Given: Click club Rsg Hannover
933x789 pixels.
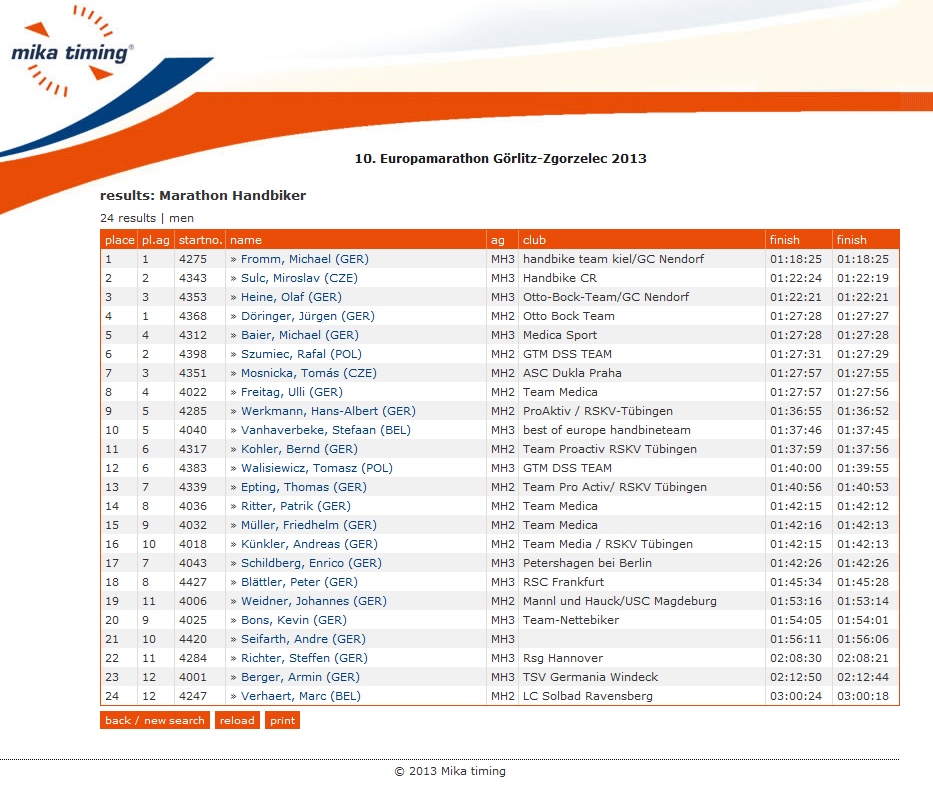Looking at the screenshot, I should pyautogui.click(x=563, y=659).
